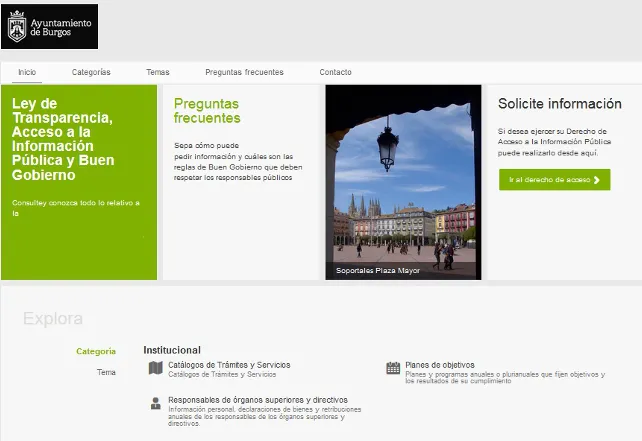
Task: Click the Ayuntamiento de Burgos logo
Action: (50, 27)
